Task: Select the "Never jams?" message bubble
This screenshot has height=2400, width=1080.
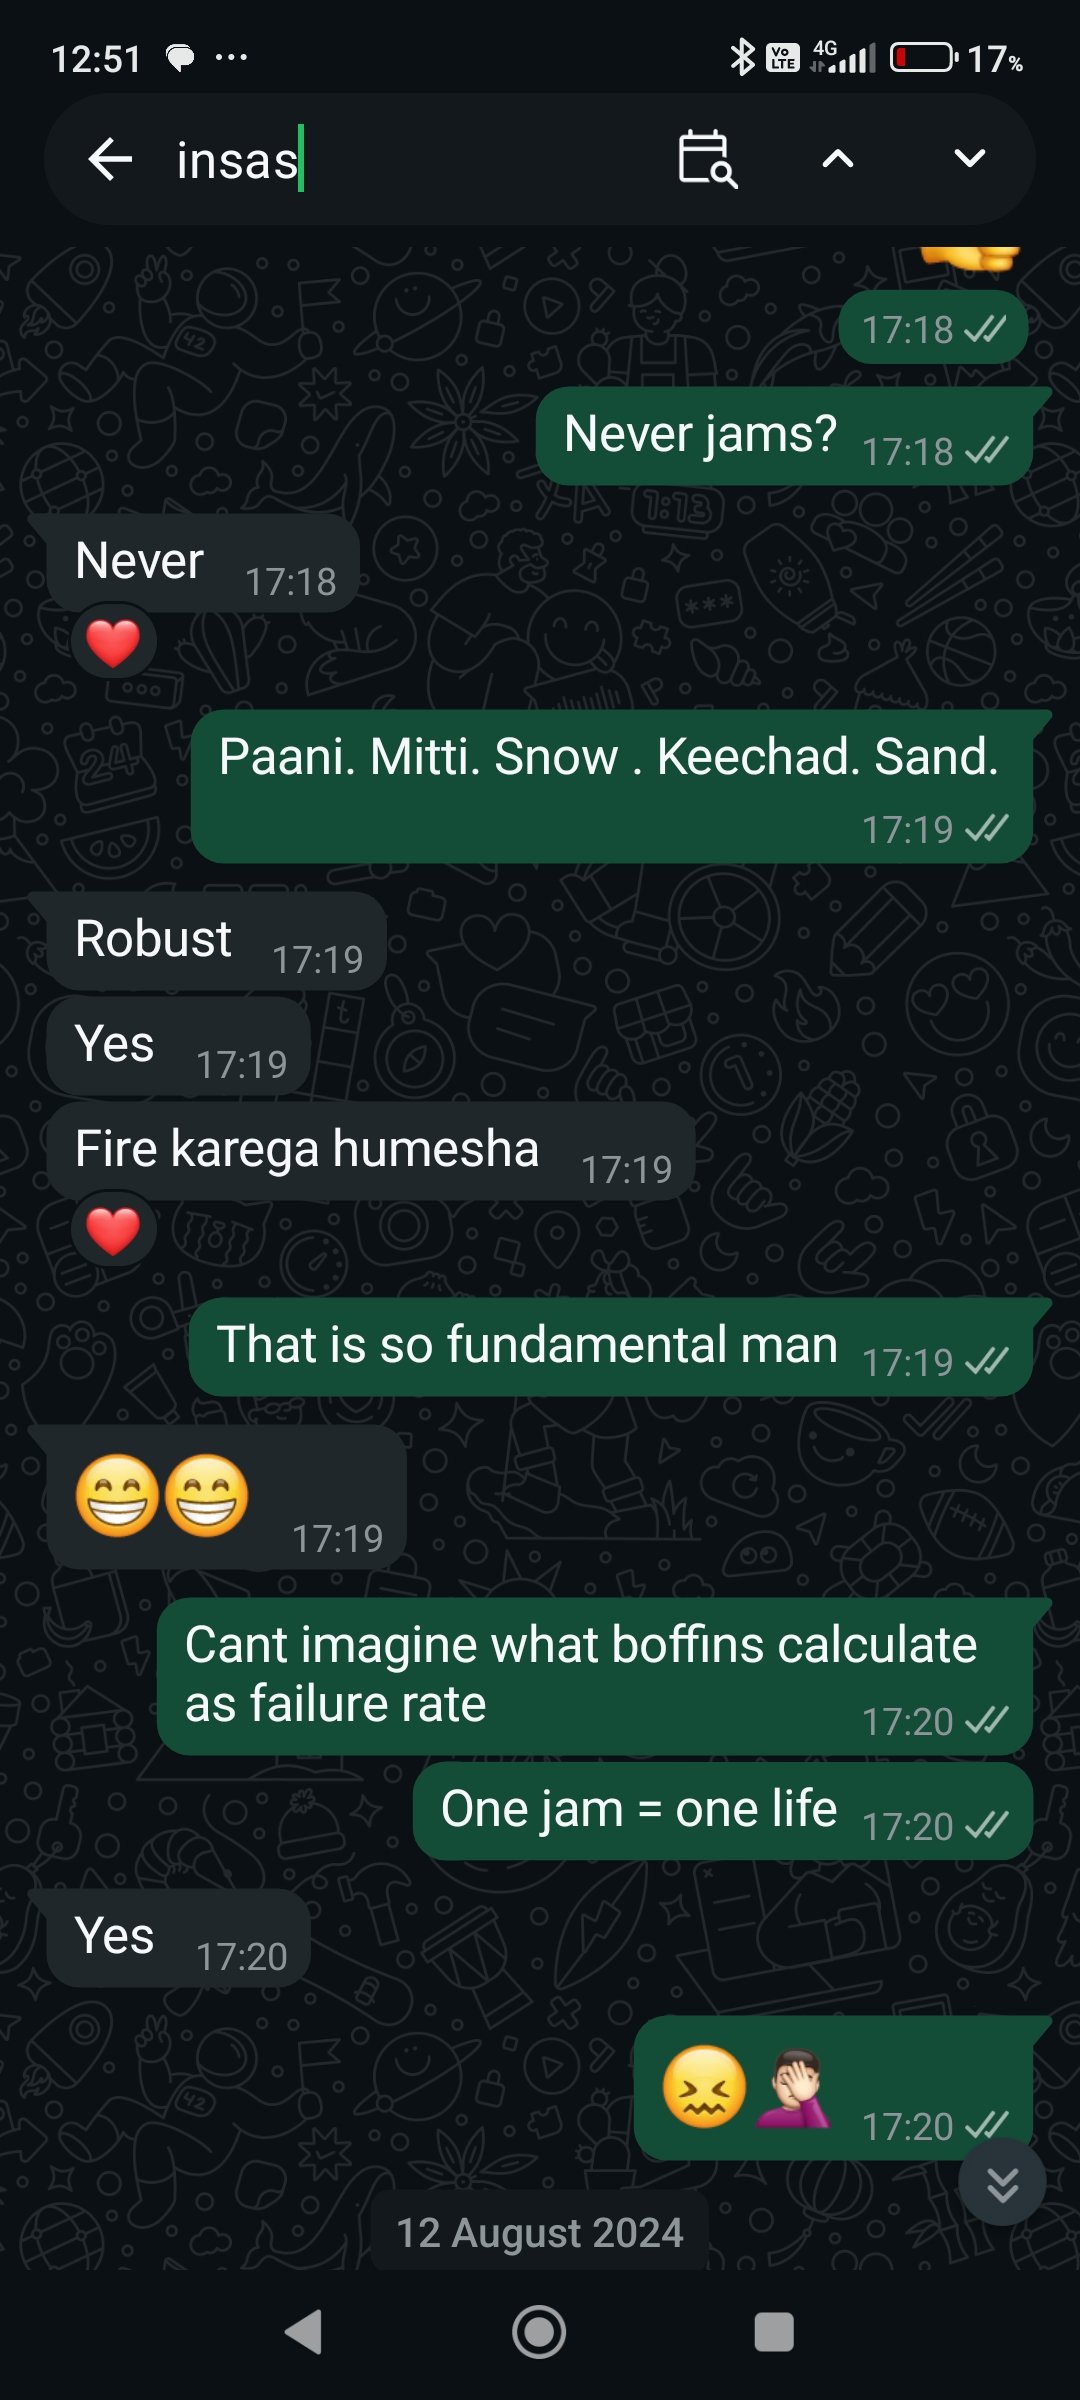Action: point(785,437)
